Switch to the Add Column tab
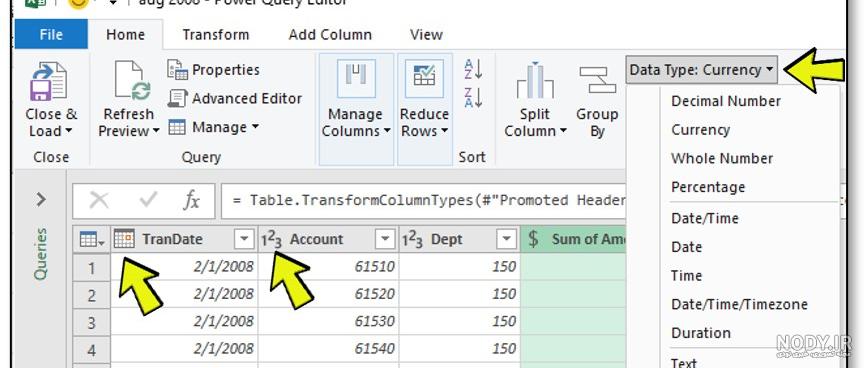Viewport: 864px width, 368px height. point(330,35)
